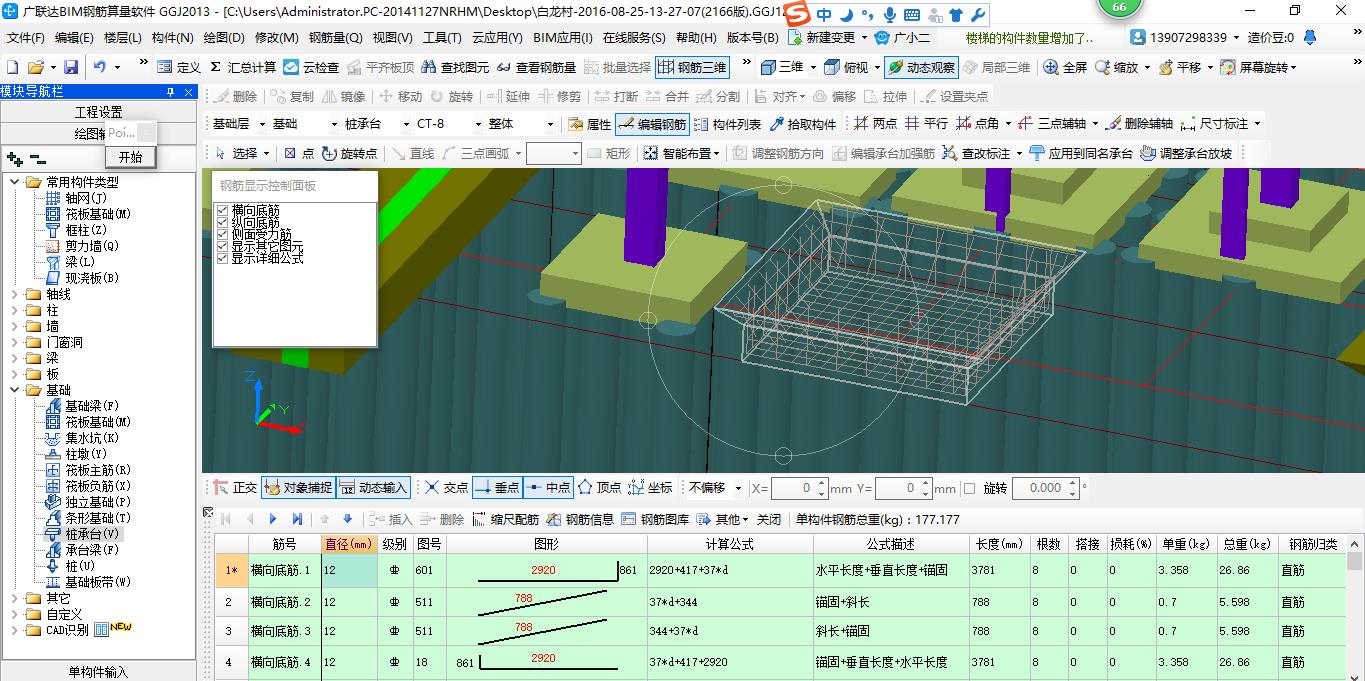The width and height of the screenshot is (1365, 681).
Task: Open the 整体 dropdown
Action: (x=550, y=124)
